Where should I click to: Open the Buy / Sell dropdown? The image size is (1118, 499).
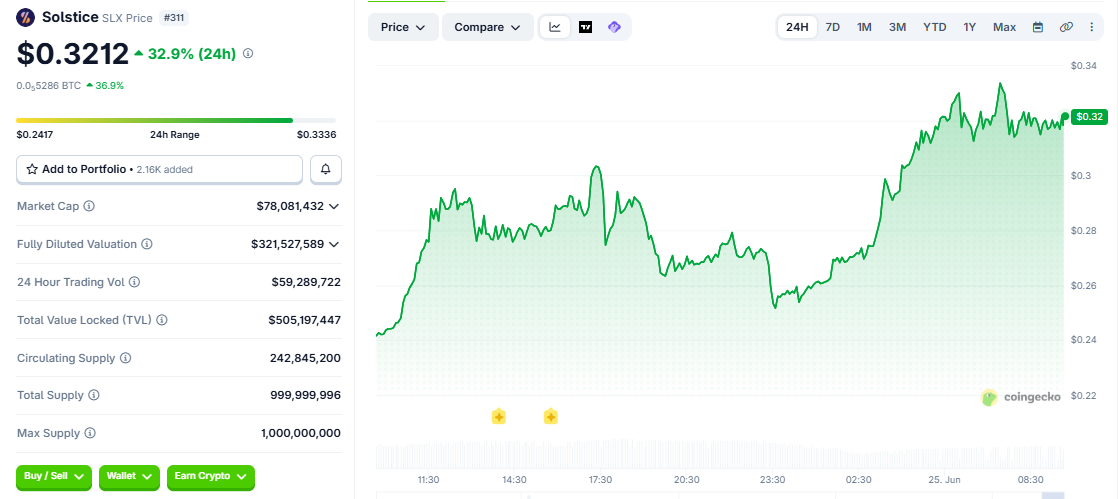pos(54,476)
